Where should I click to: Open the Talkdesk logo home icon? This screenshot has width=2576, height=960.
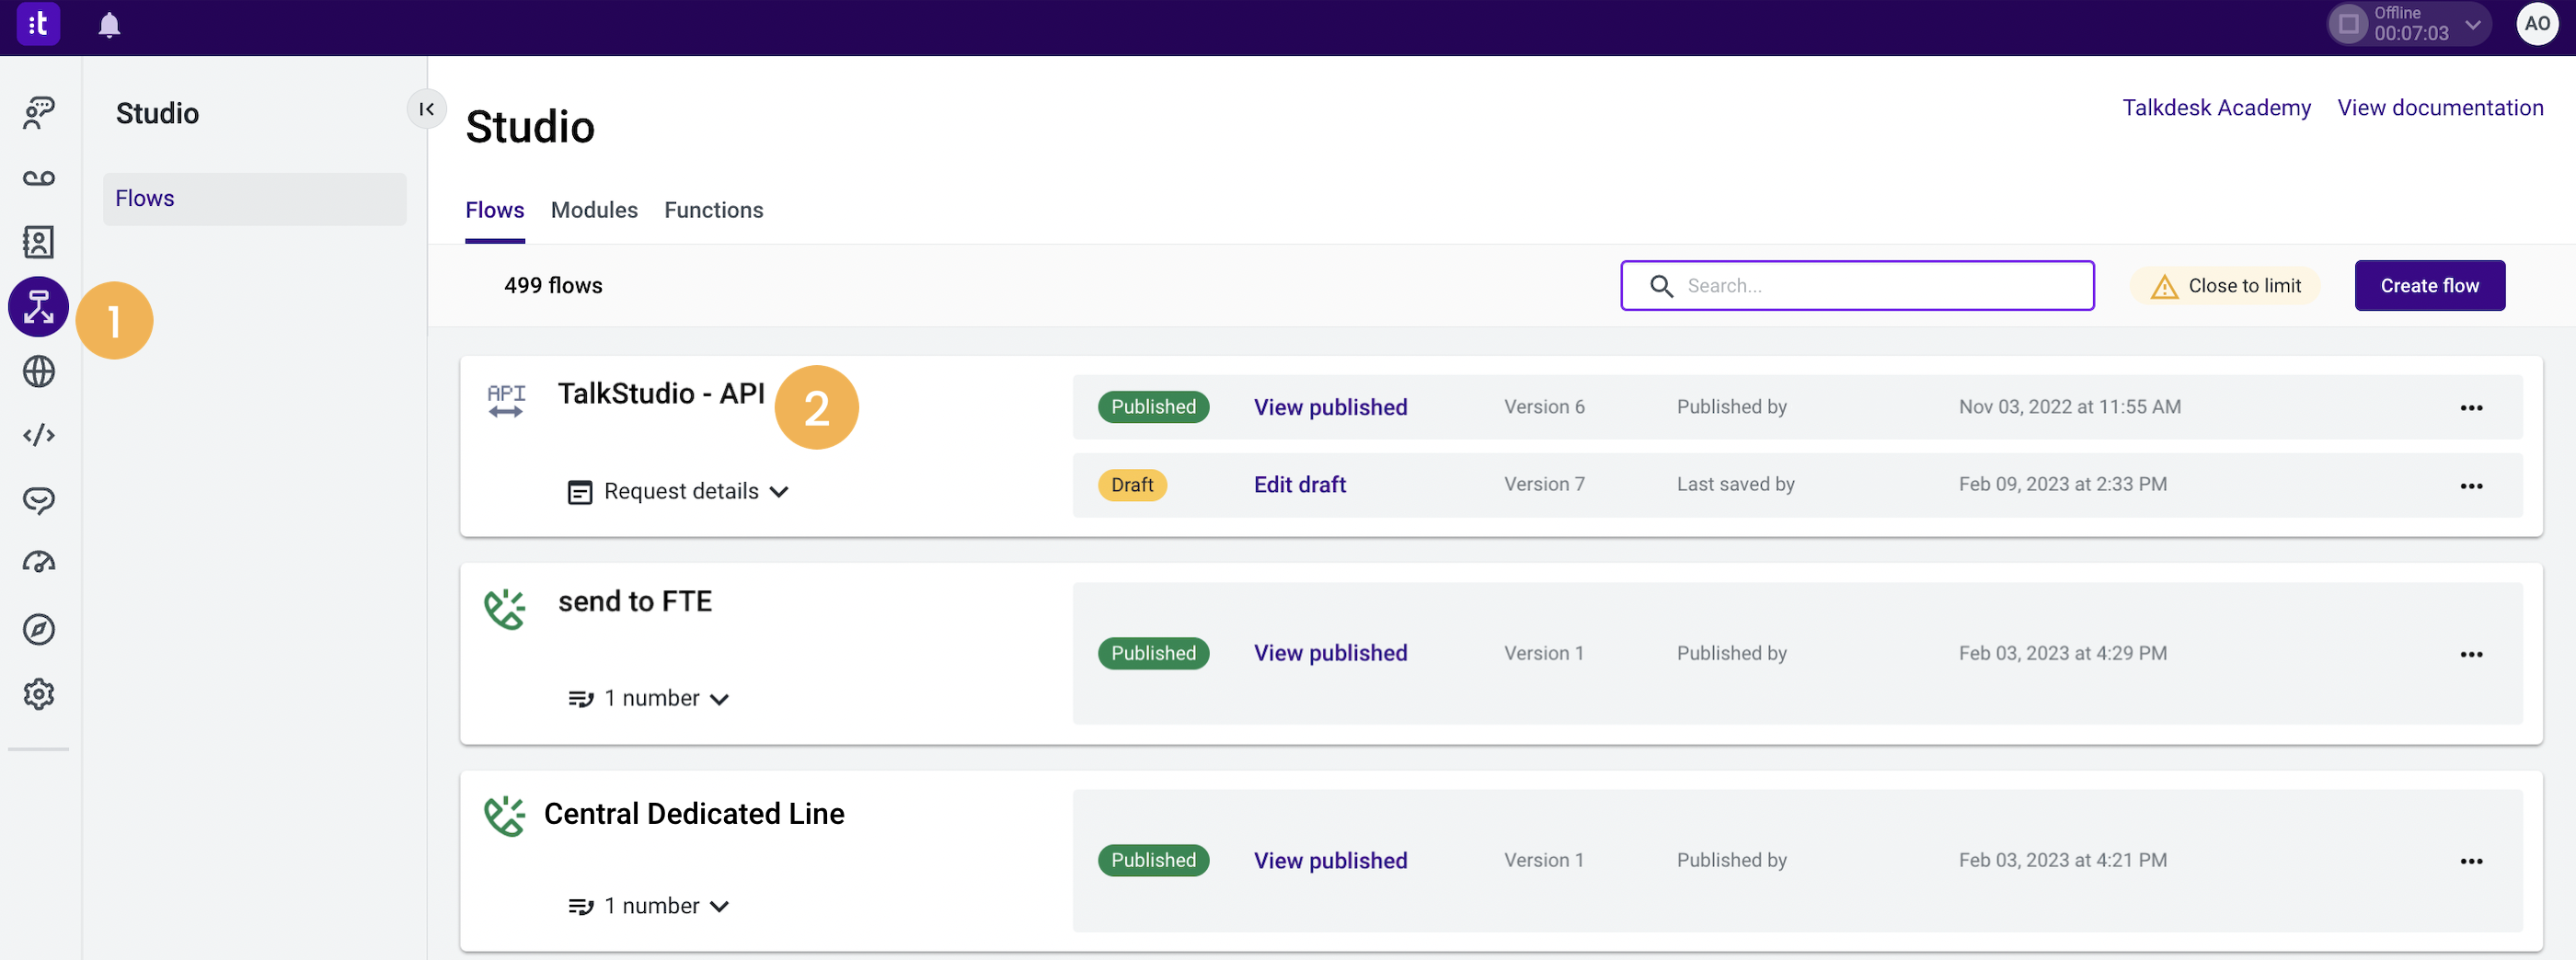[38, 24]
